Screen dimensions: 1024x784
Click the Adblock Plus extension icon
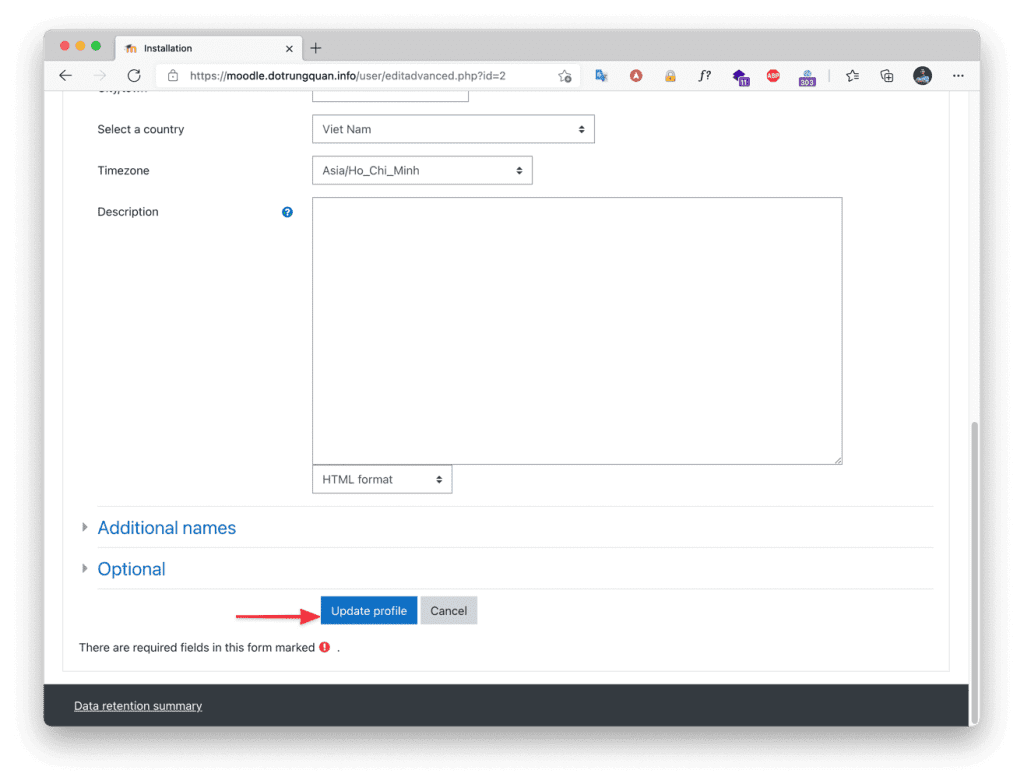pyautogui.click(x=772, y=76)
